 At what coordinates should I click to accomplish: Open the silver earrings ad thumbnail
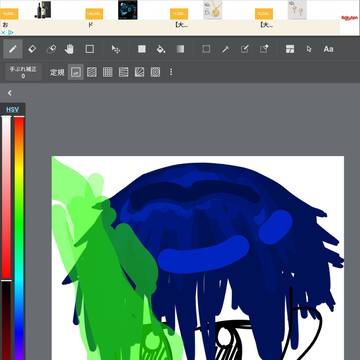coord(297,10)
